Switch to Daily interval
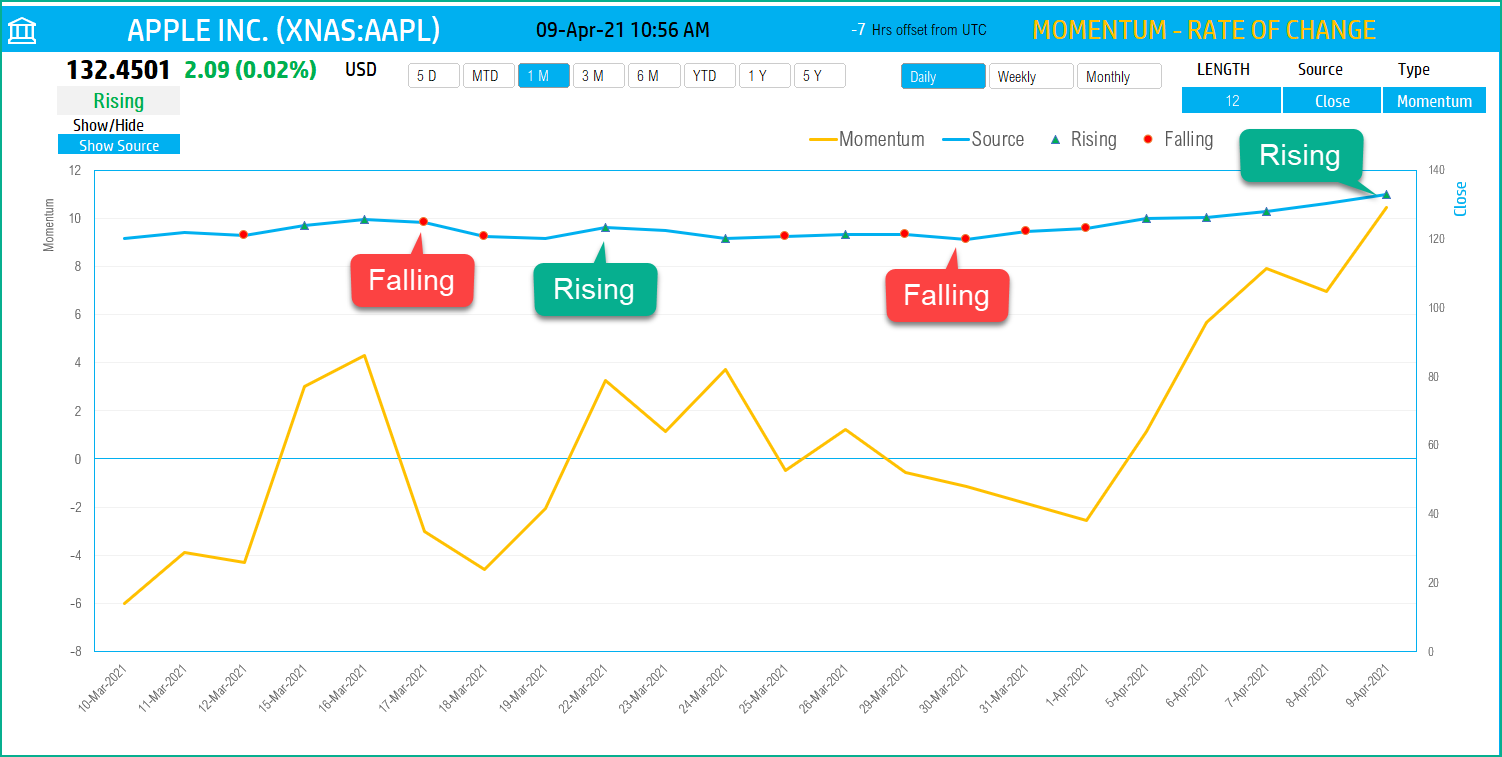 943,76
